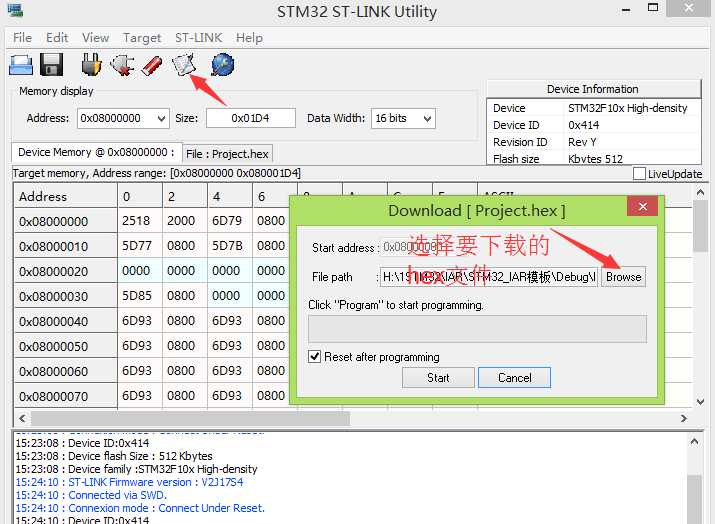This screenshot has width=715, height=524.
Task: Click the programming progress bar
Action: tap(477, 329)
